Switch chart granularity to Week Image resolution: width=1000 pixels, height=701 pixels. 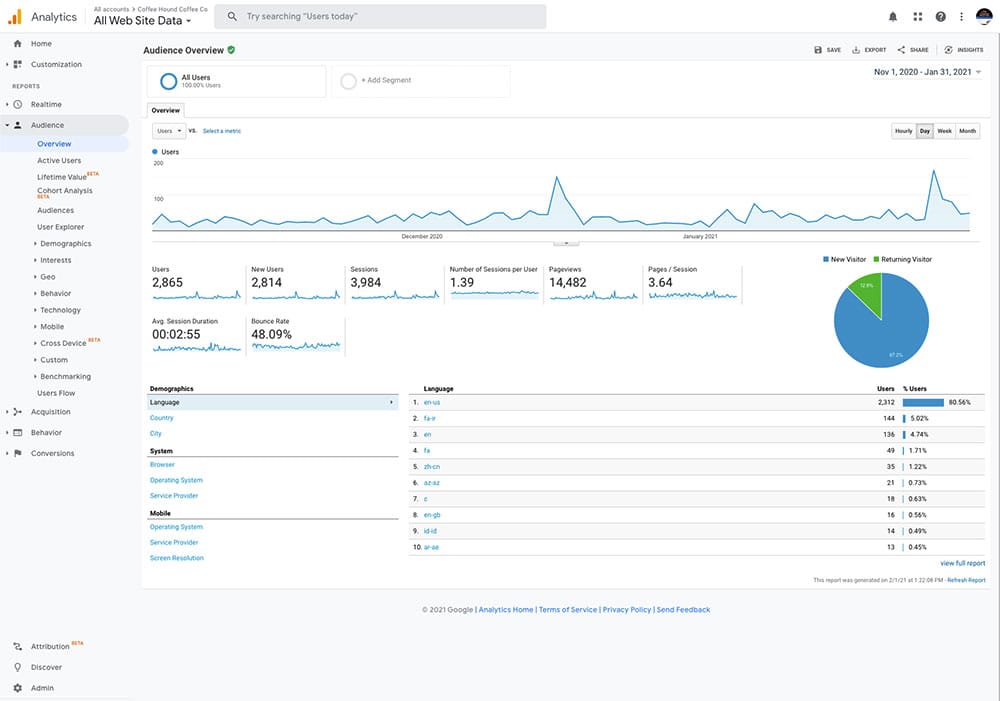[944, 131]
